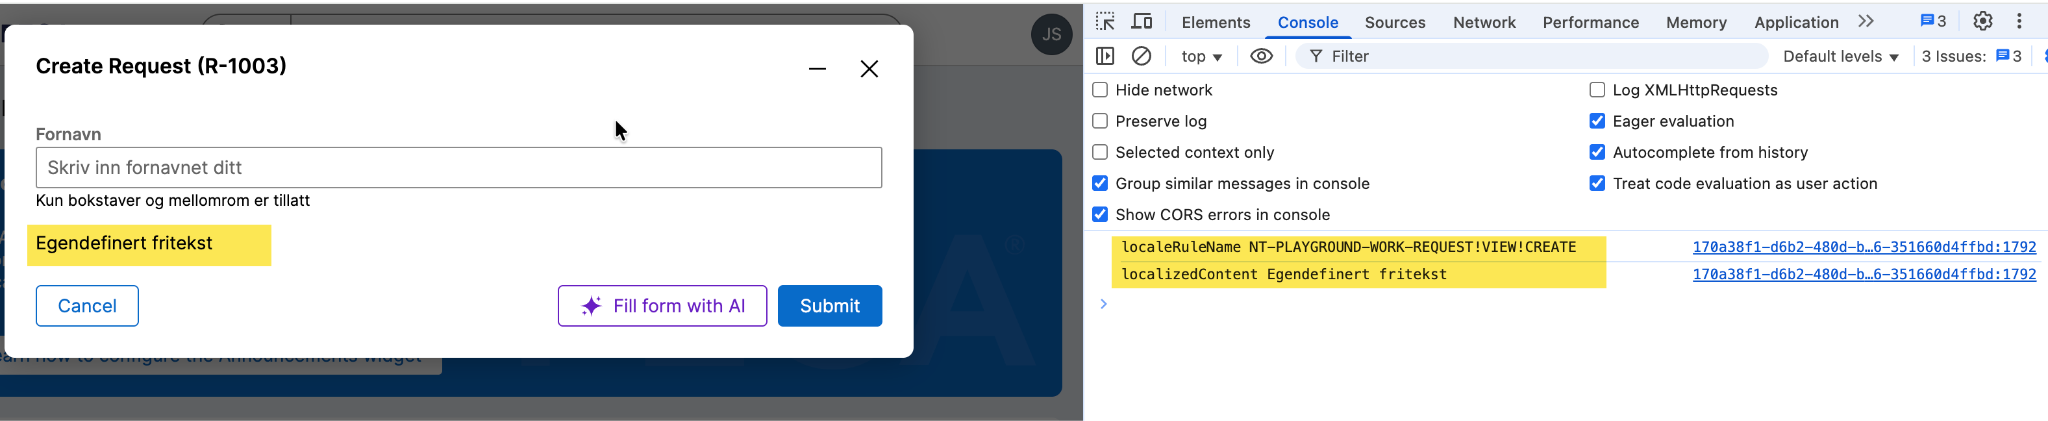Open the Default levels dropdown
The image size is (2048, 421).
[x=1840, y=57]
